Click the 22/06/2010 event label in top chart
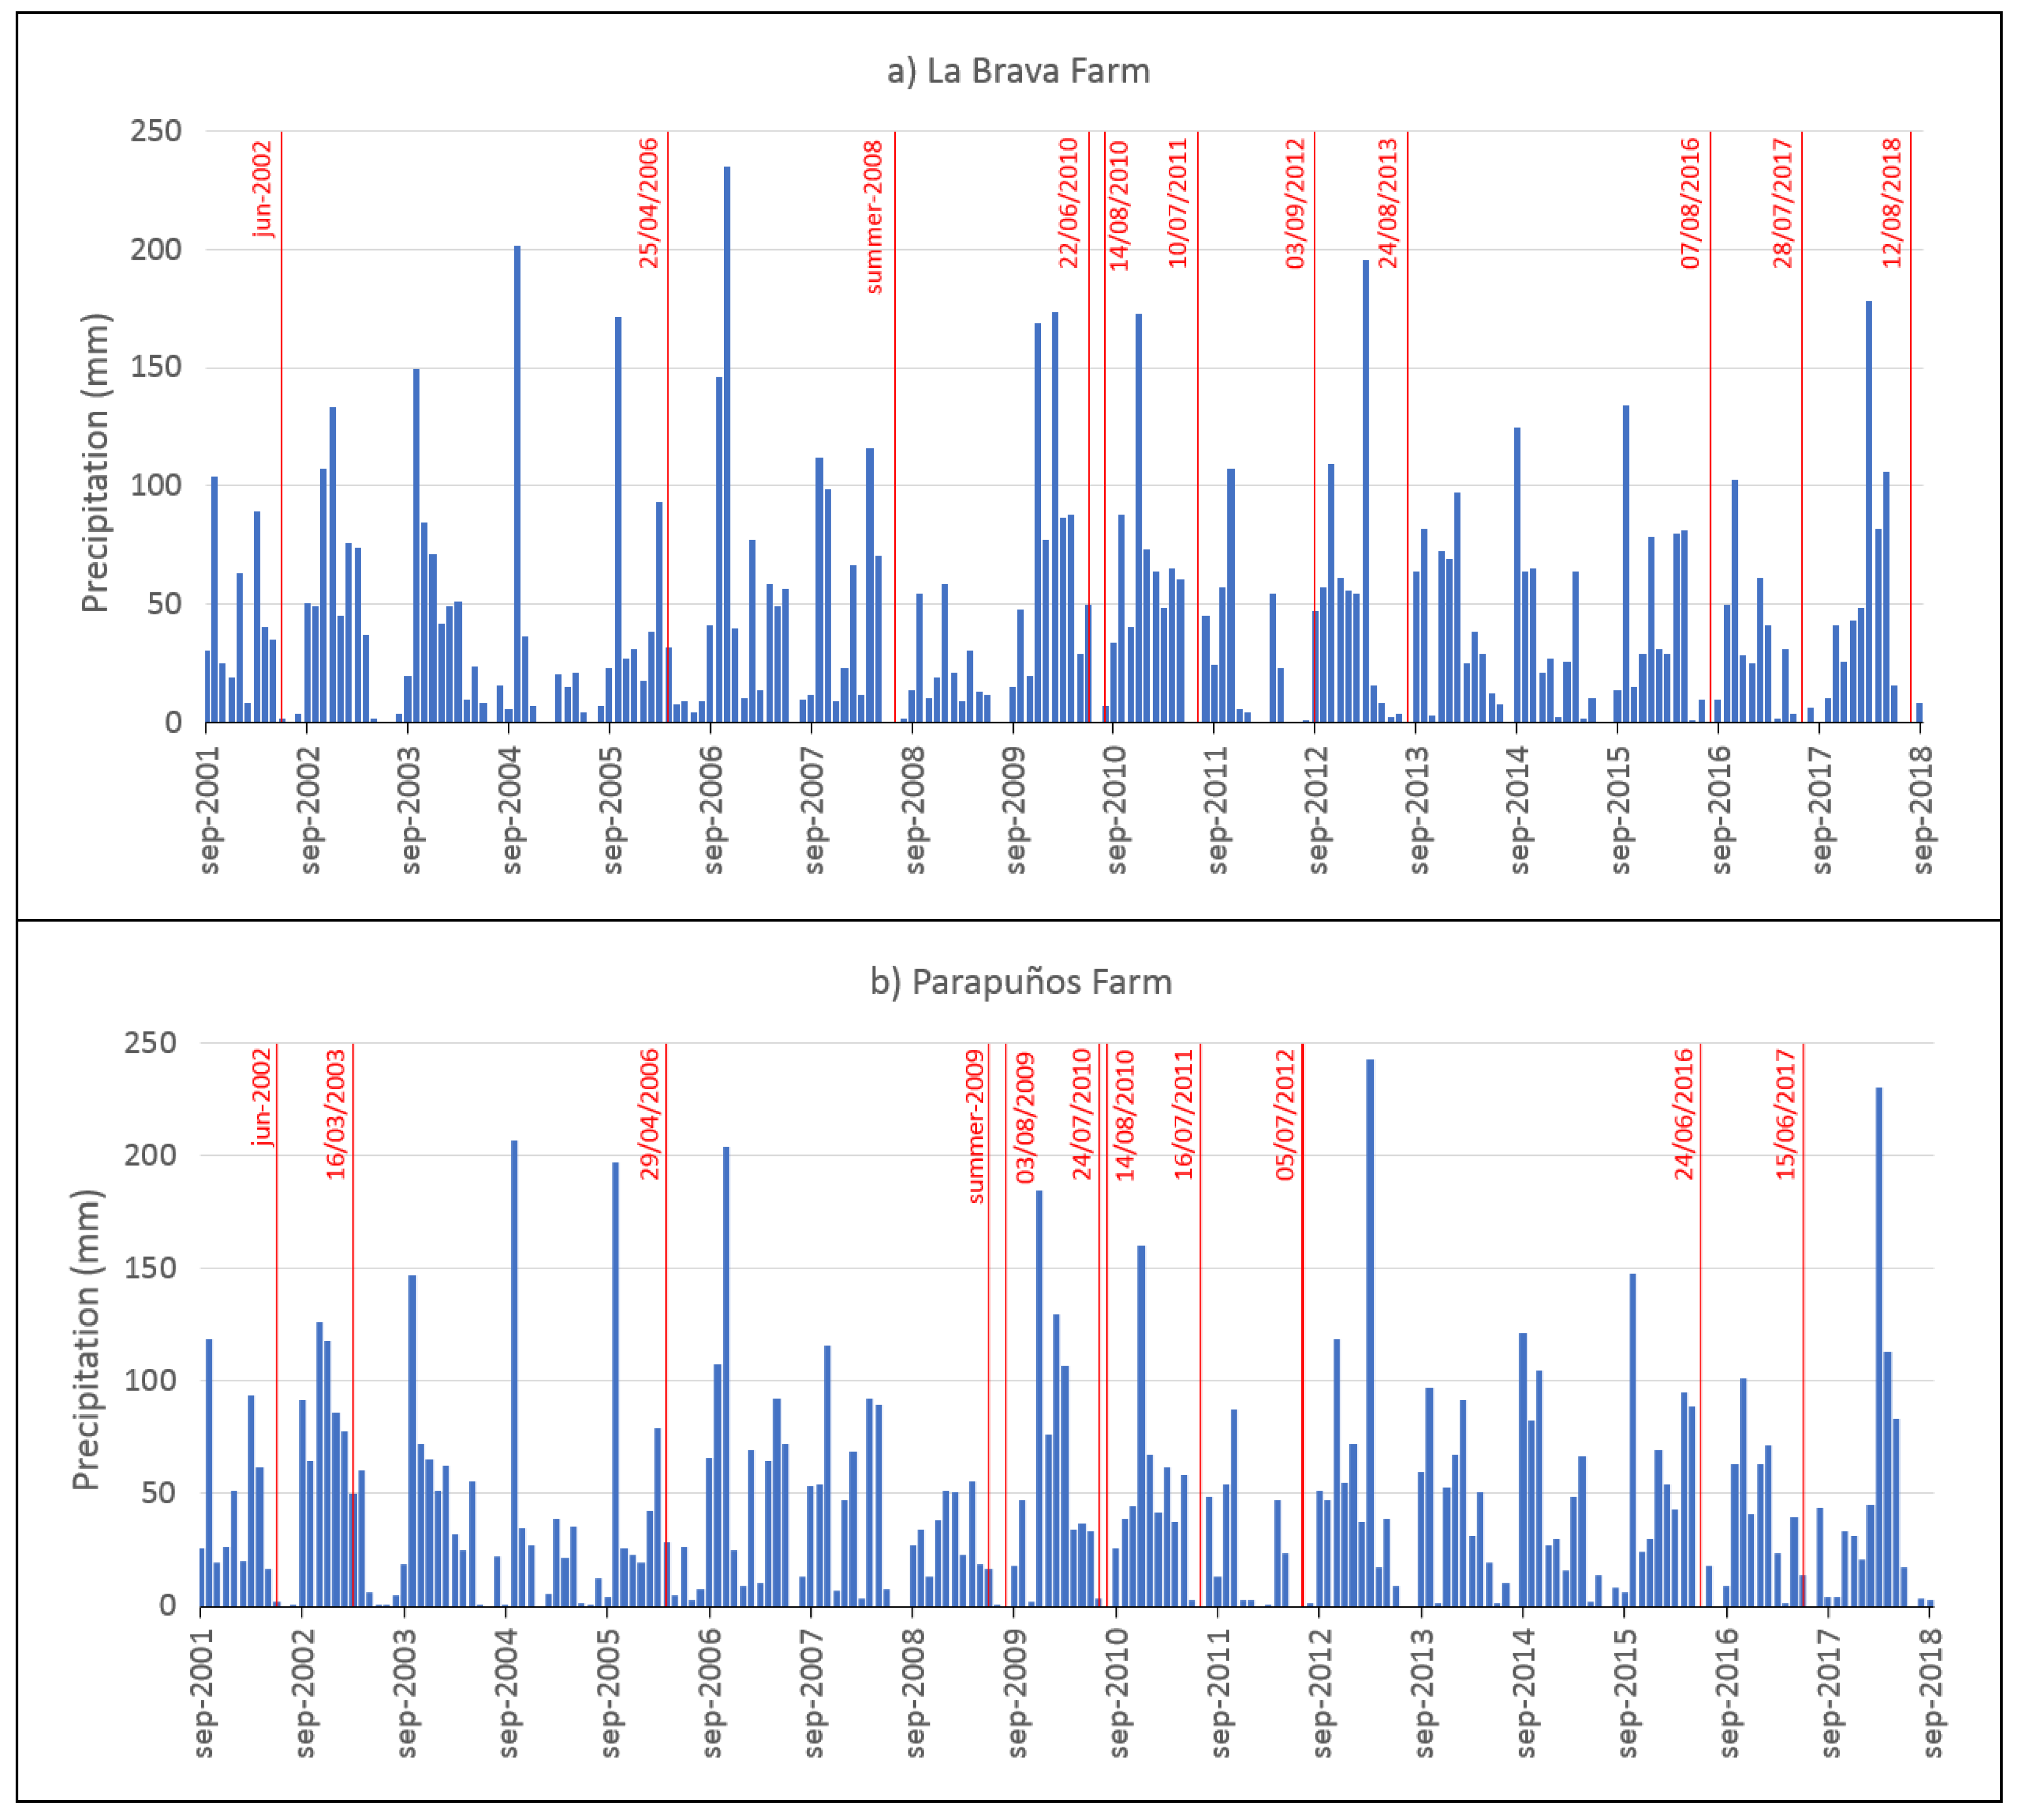This screenshot has height=1820, width=2021. tap(1069, 203)
